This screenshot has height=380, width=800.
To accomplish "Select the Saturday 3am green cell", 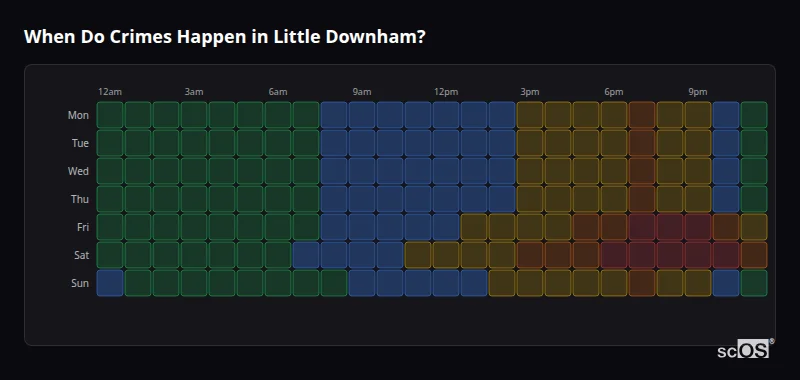I will 194,255.
